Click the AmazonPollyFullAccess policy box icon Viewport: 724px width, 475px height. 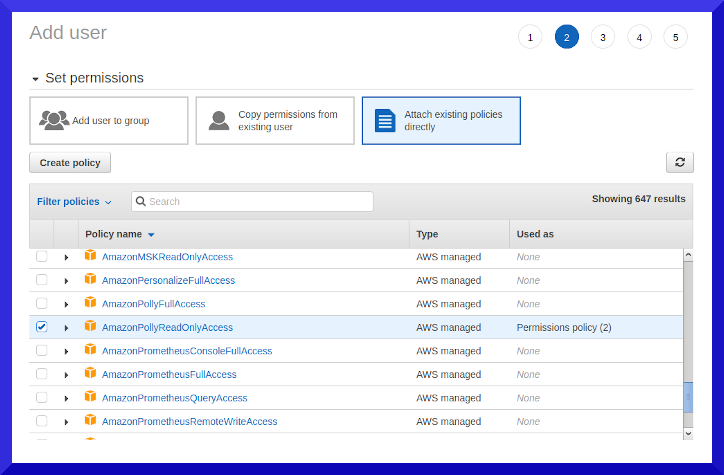point(90,303)
